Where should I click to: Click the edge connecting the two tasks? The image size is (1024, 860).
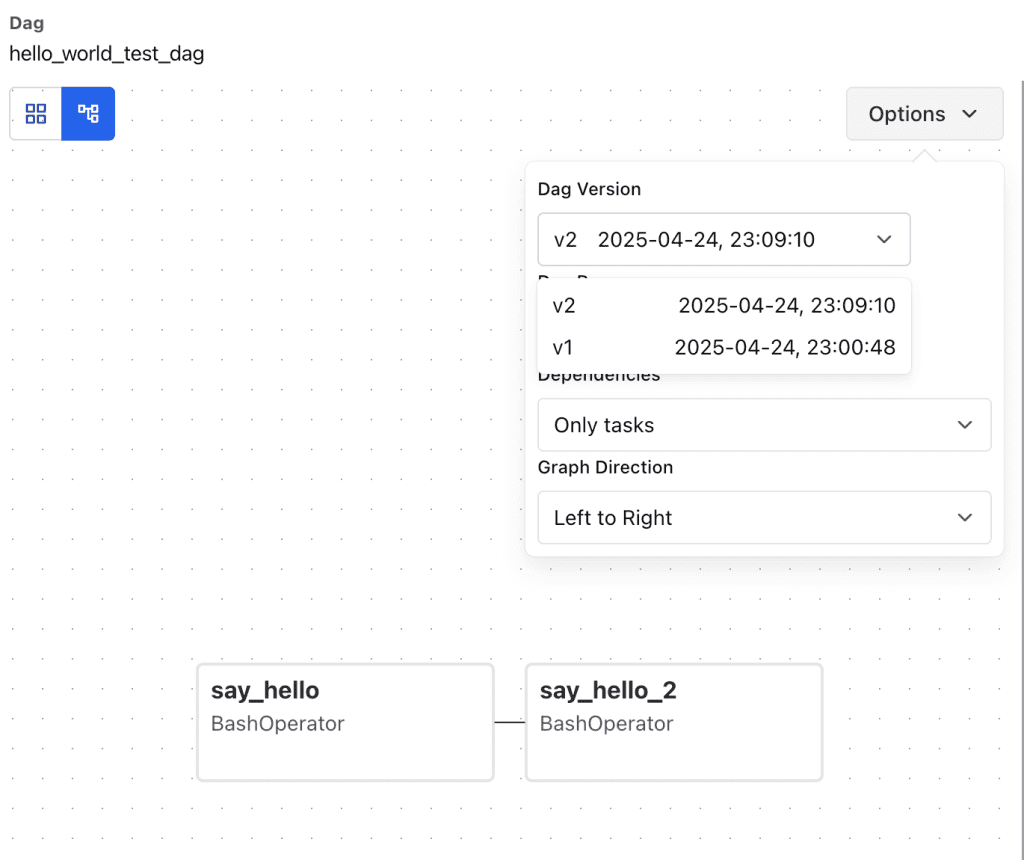pyautogui.click(x=509, y=722)
